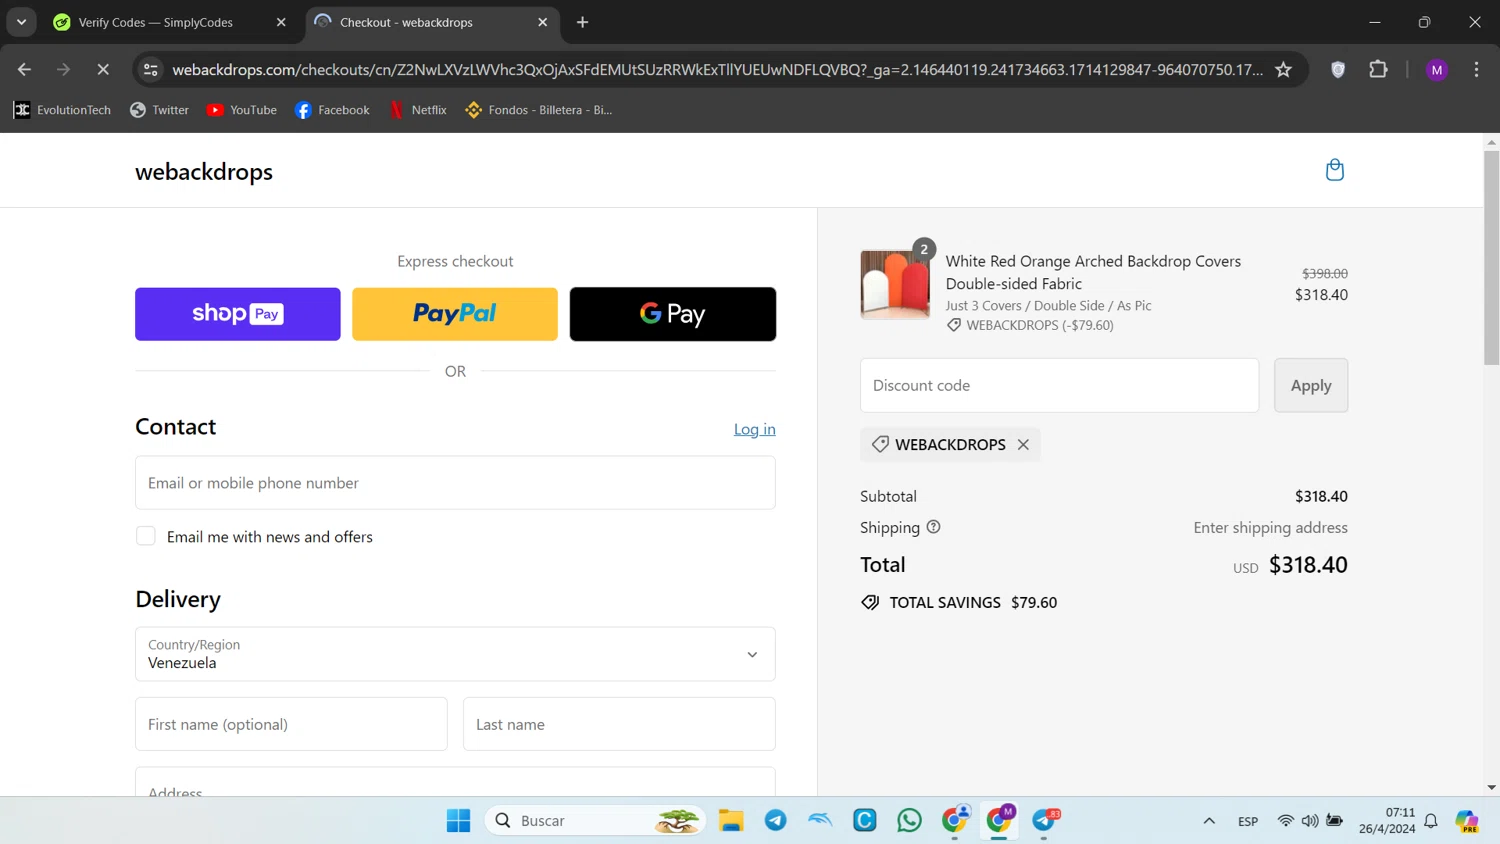Select the Checkout - webackdrops tab

click(x=432, y=23)
